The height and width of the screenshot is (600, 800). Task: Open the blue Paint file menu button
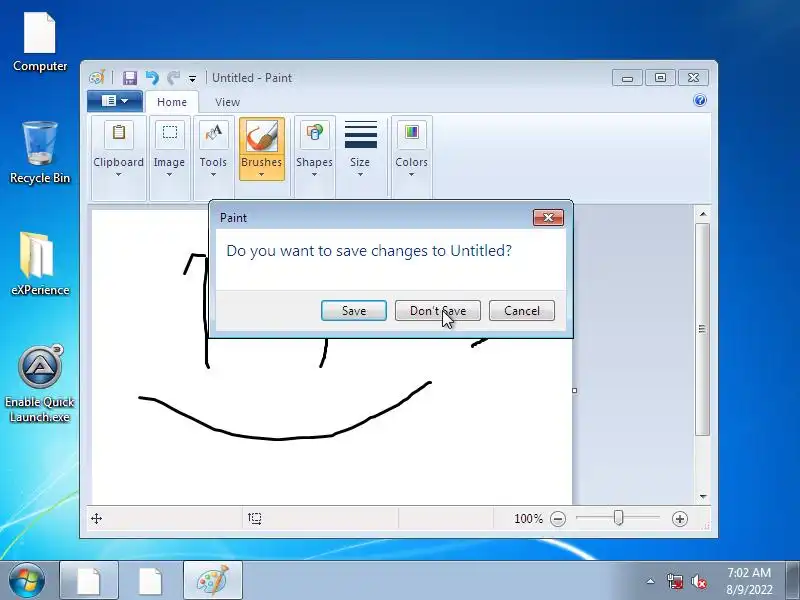coord(115,101)
